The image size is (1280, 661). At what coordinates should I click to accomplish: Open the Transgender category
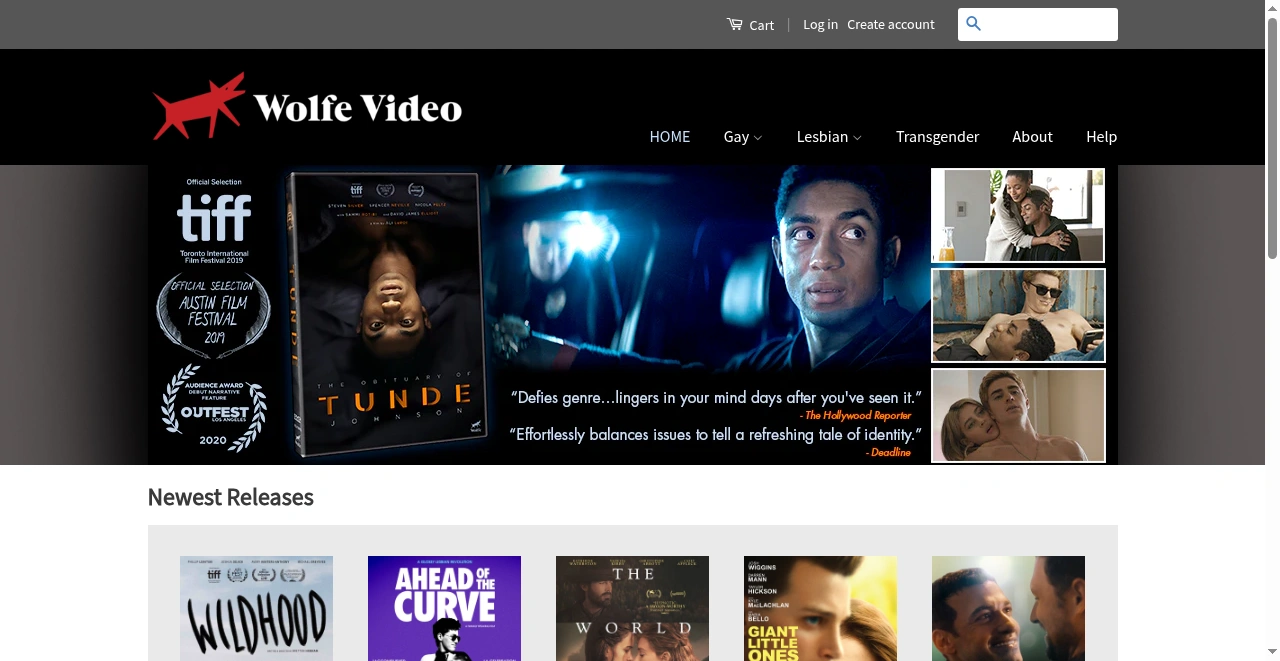coord(938,137)
